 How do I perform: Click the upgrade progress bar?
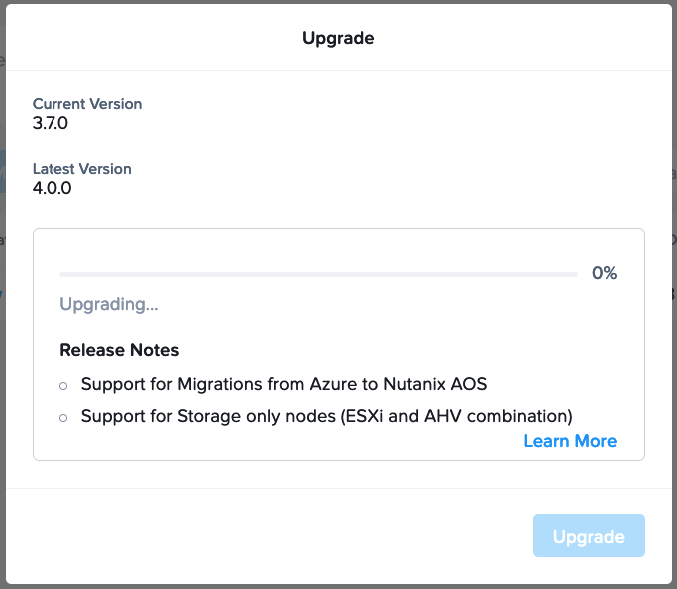tap(318, 274)
